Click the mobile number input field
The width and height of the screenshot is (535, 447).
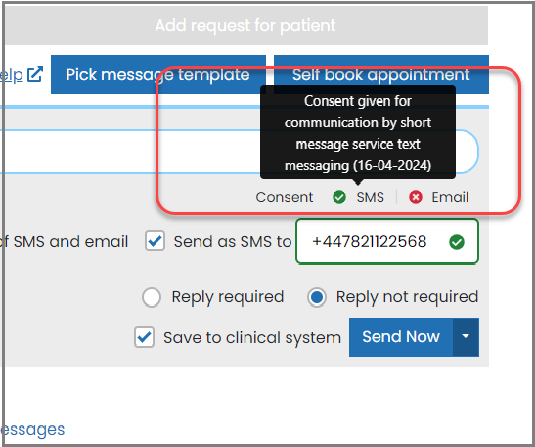tap(387, 242)
